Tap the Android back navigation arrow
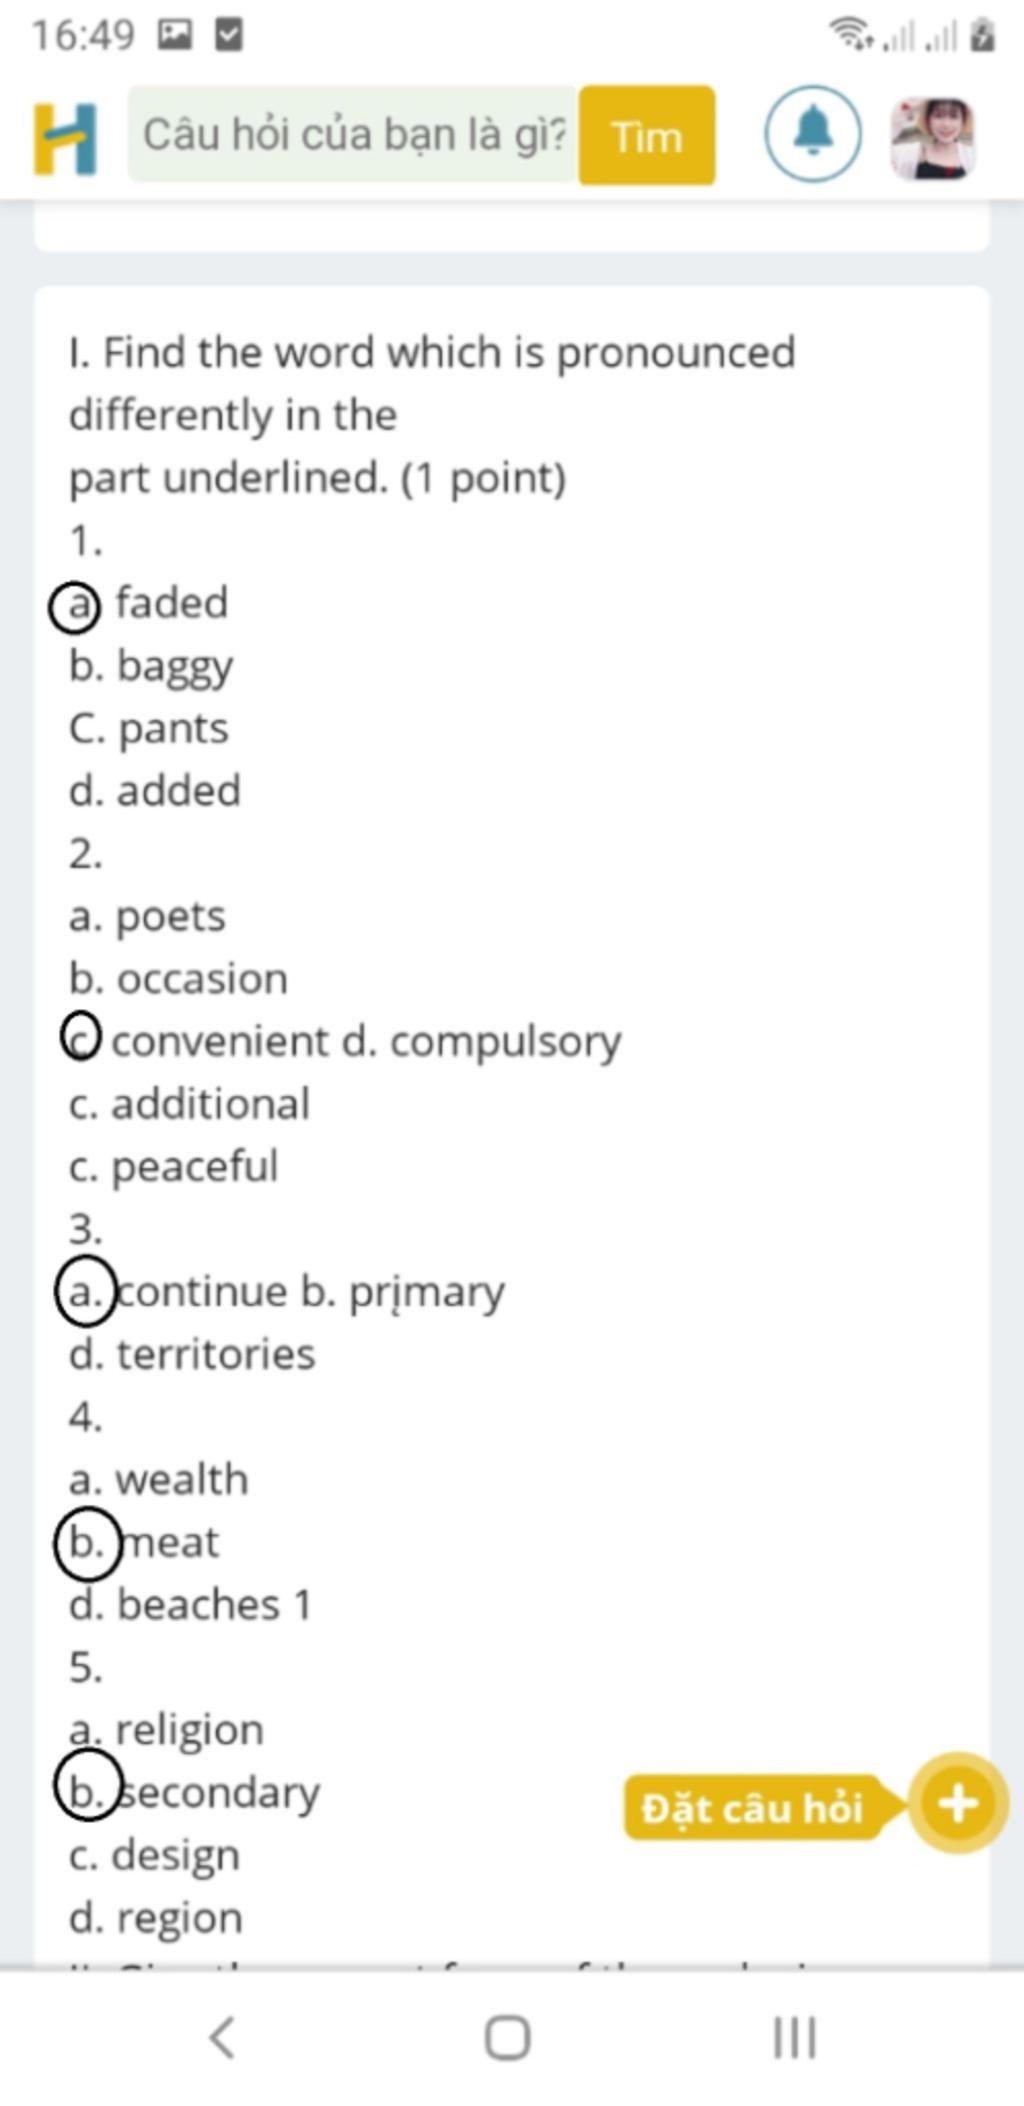The width and height of the screenshot is (1024, 2106). coord(222,2037)
